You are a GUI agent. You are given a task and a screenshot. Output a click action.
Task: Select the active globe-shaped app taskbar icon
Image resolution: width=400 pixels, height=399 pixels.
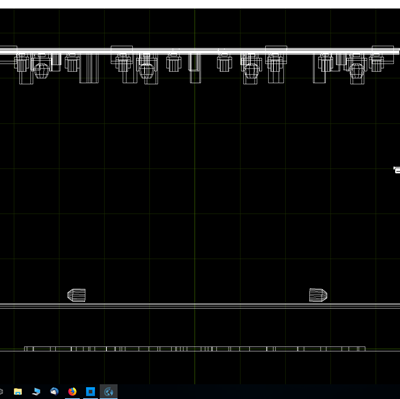(109, 392)
